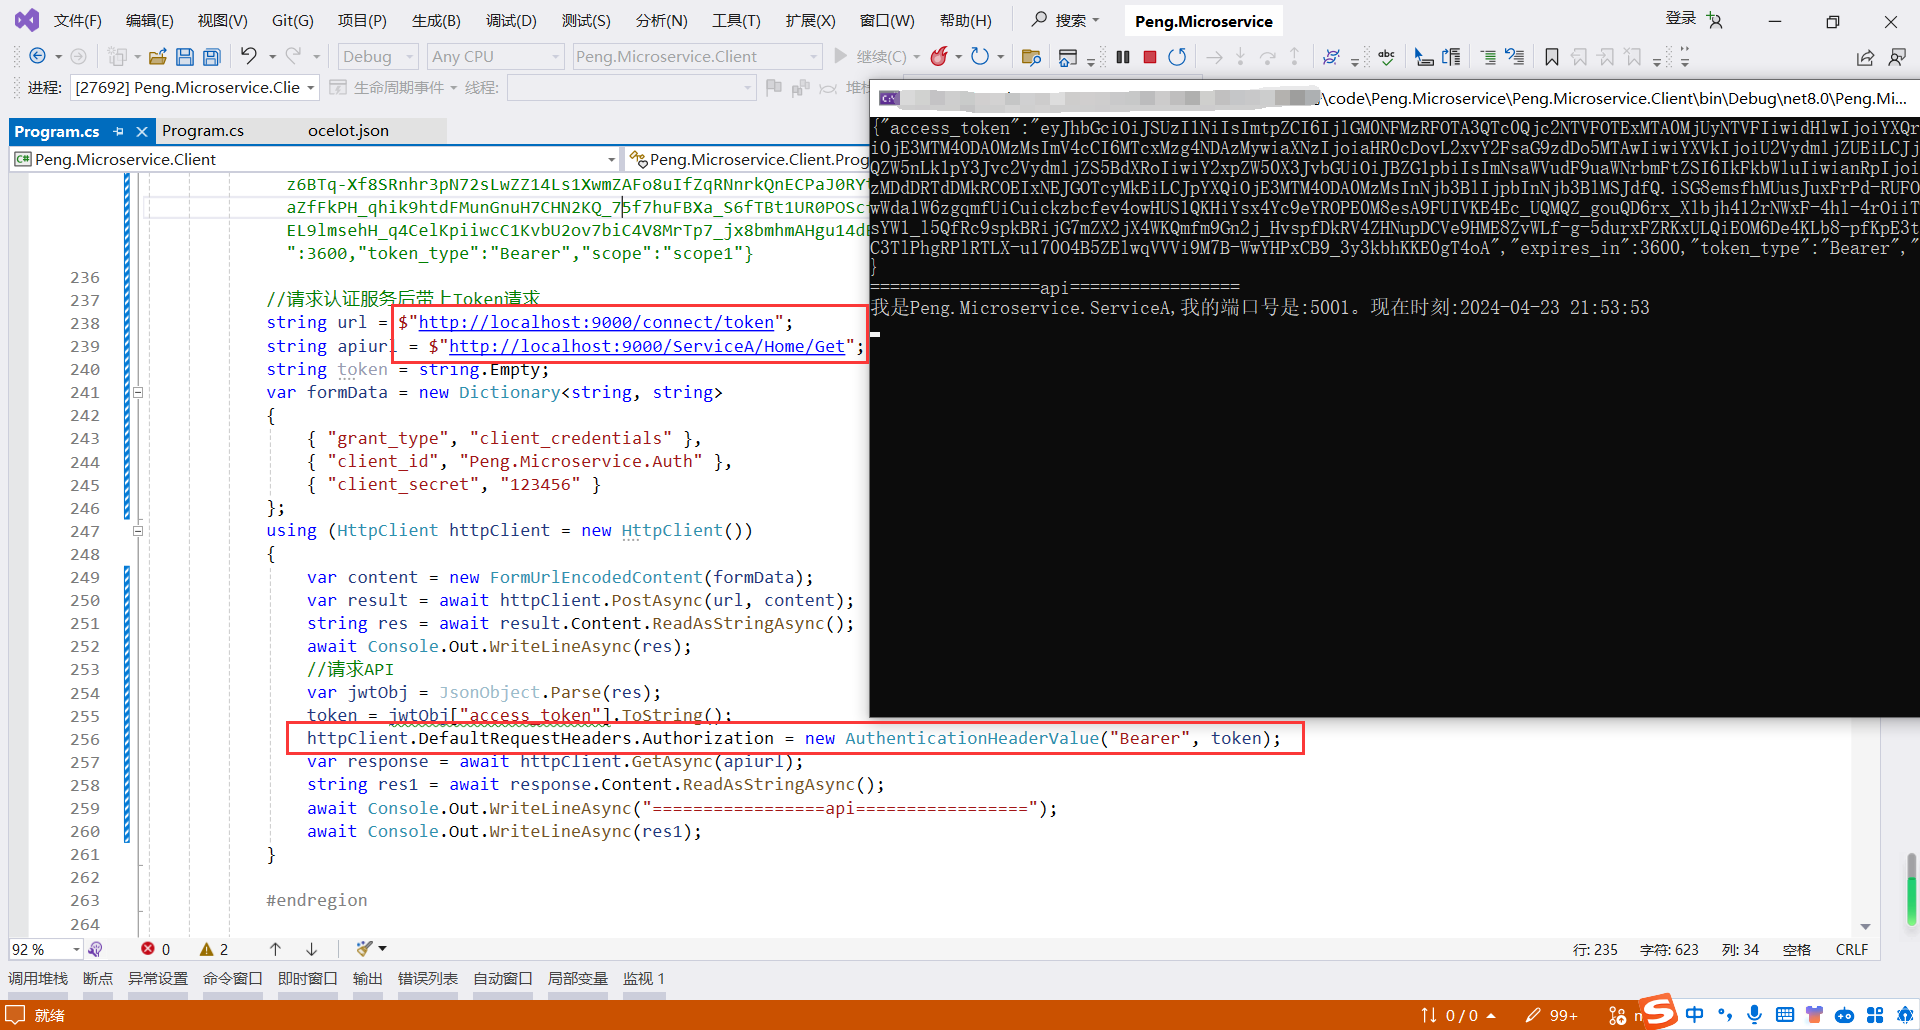This screenshot has height=1030, width=1920.
Task: Click the localhost:9000/connect/token link
Action: [x=596, y=323]
